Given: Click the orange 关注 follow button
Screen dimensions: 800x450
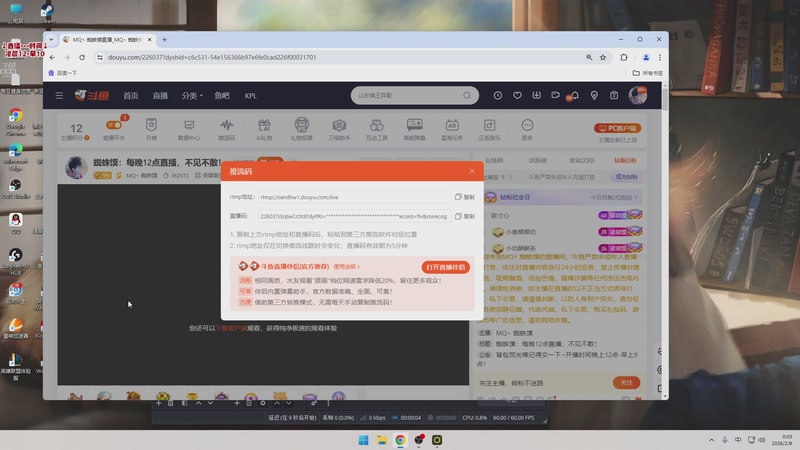Looking at the screenshot, I should coord(627,383).
